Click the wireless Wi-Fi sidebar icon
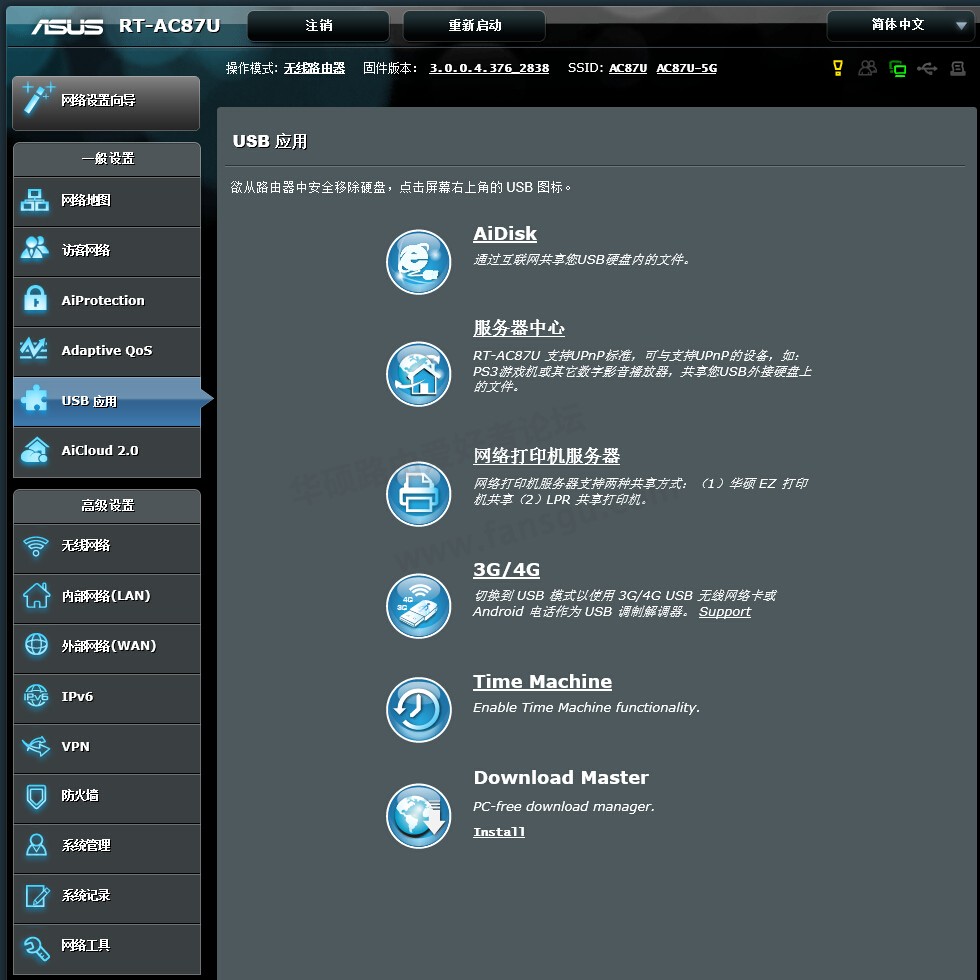The height and width of the screenshot is (980, 980). point(36,546)
